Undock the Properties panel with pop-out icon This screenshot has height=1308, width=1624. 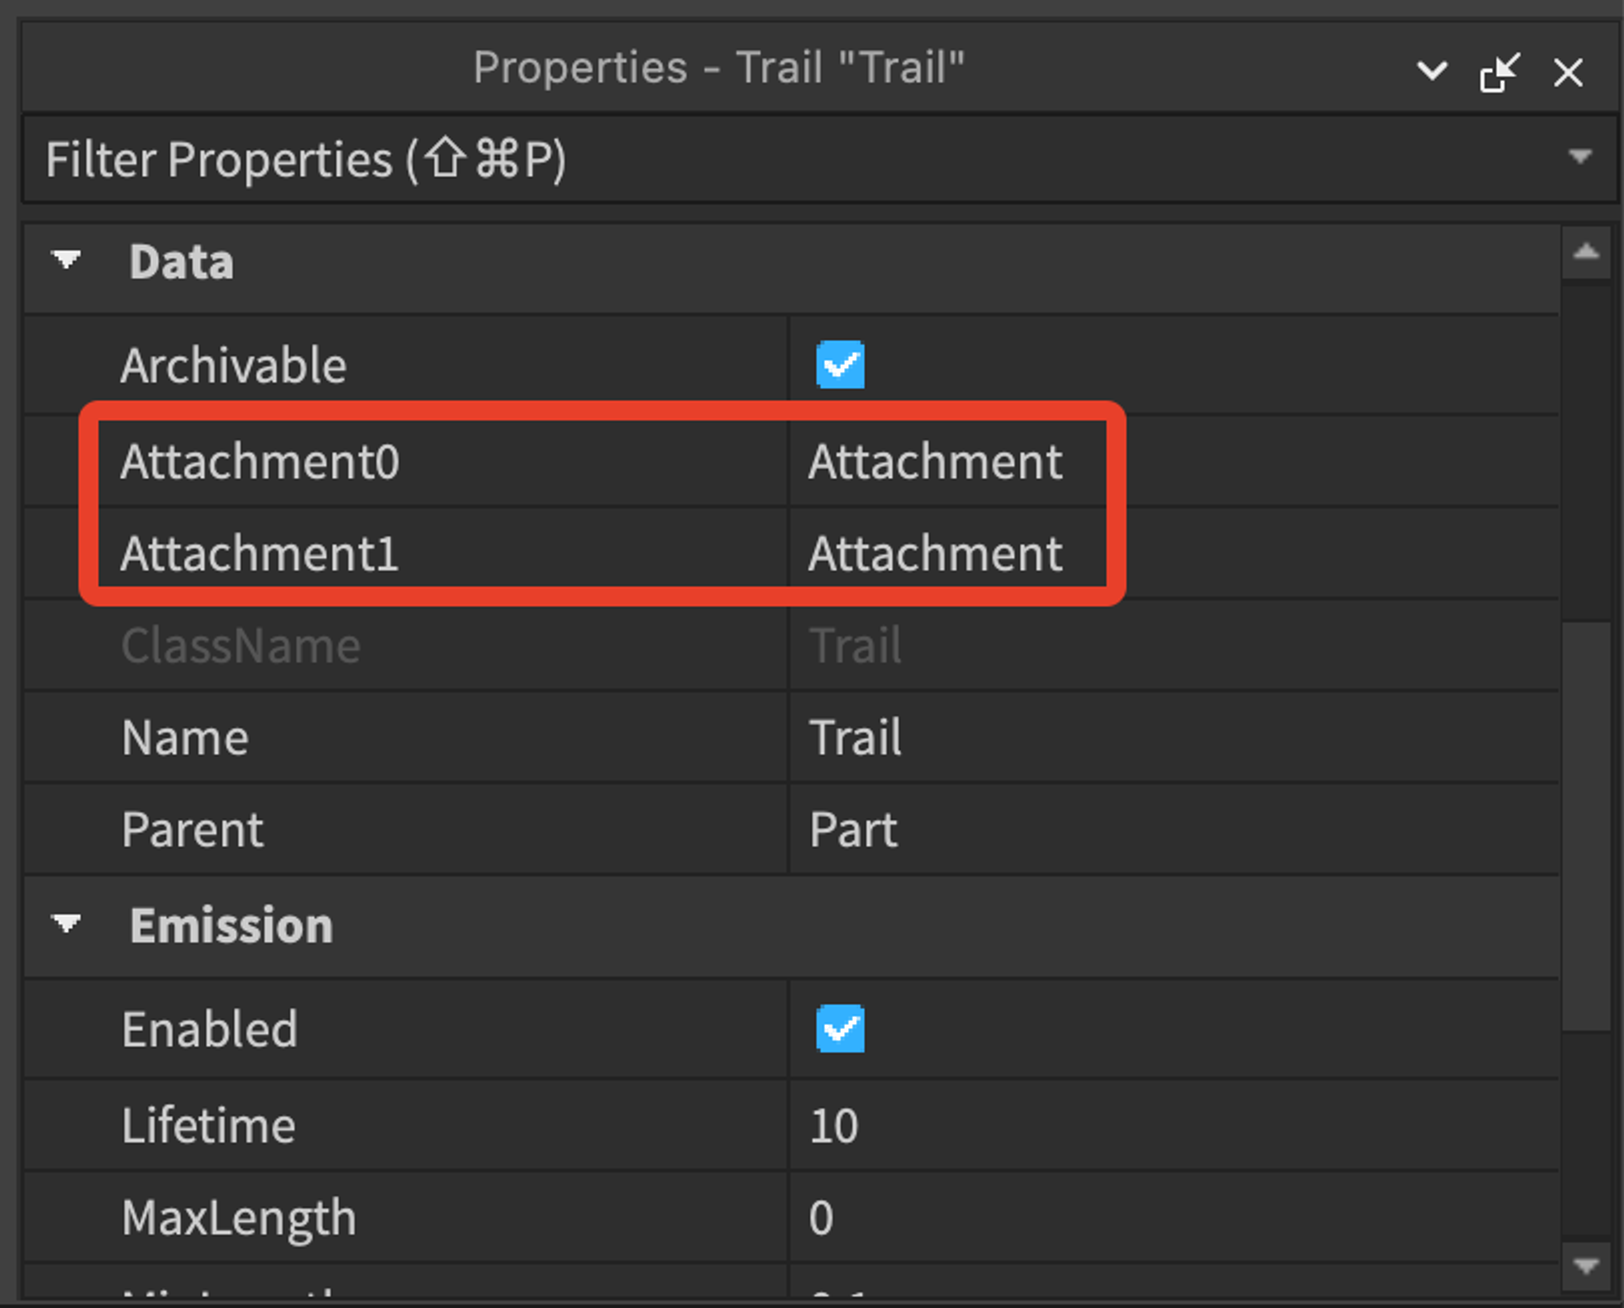[x=1499, y=72]
